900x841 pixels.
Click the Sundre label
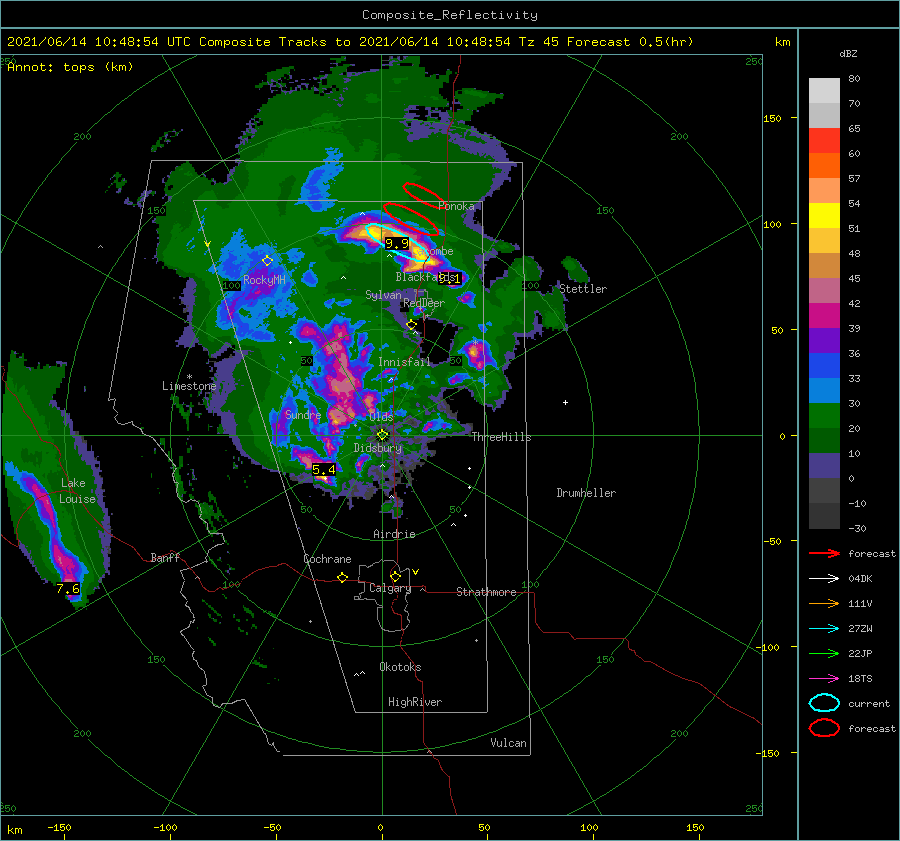pyautogui.click(x=303, y=414)
